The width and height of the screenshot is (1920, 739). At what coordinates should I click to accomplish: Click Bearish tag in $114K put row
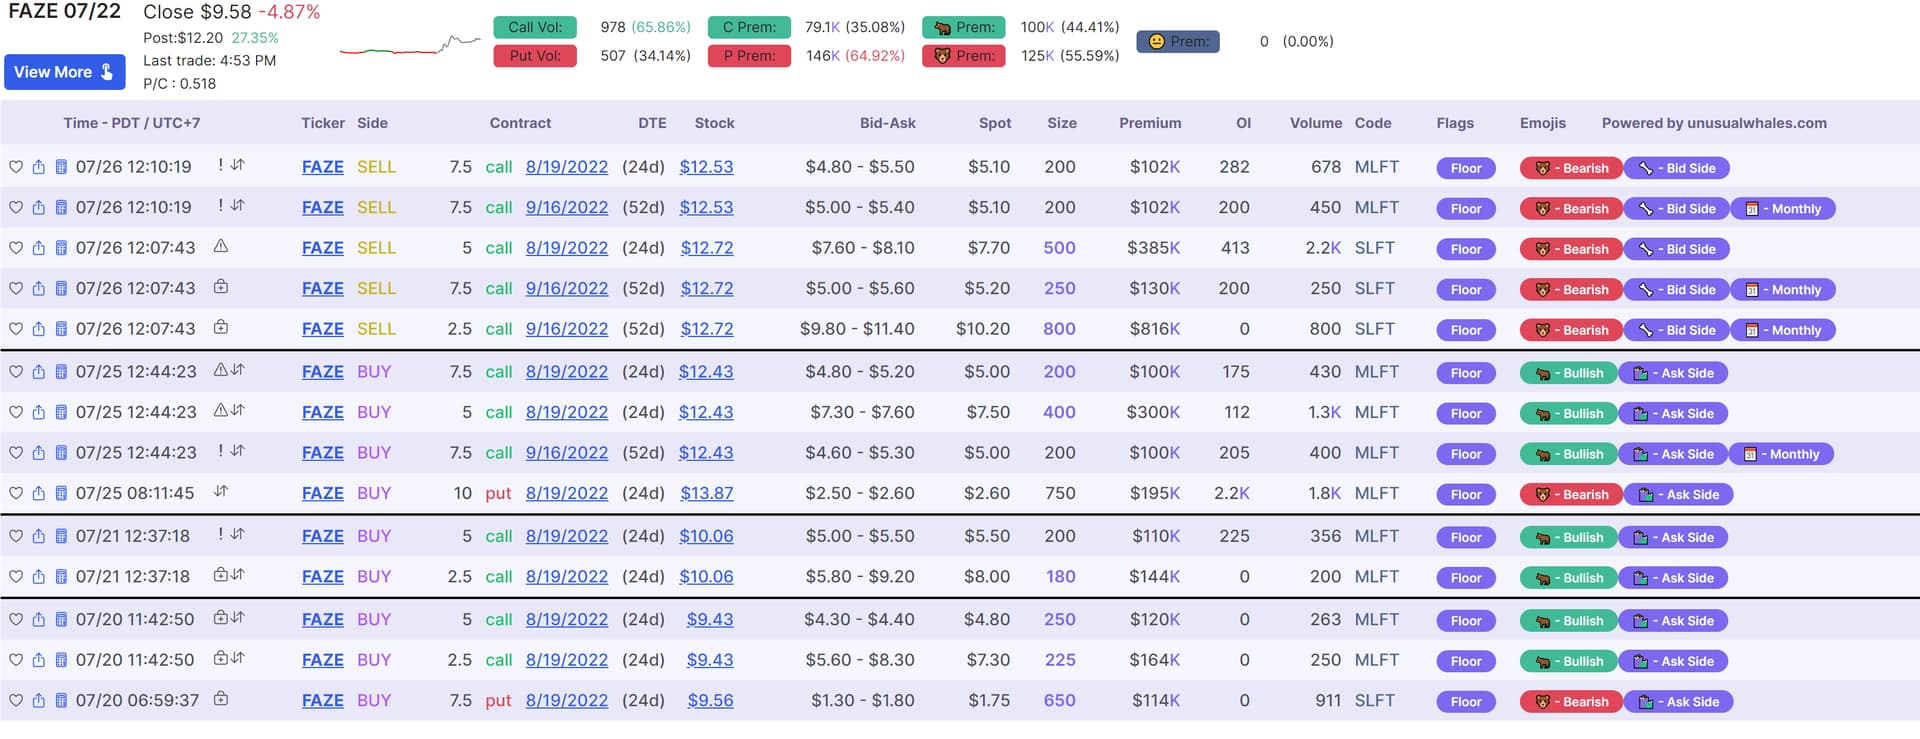tap(1571, 702)
